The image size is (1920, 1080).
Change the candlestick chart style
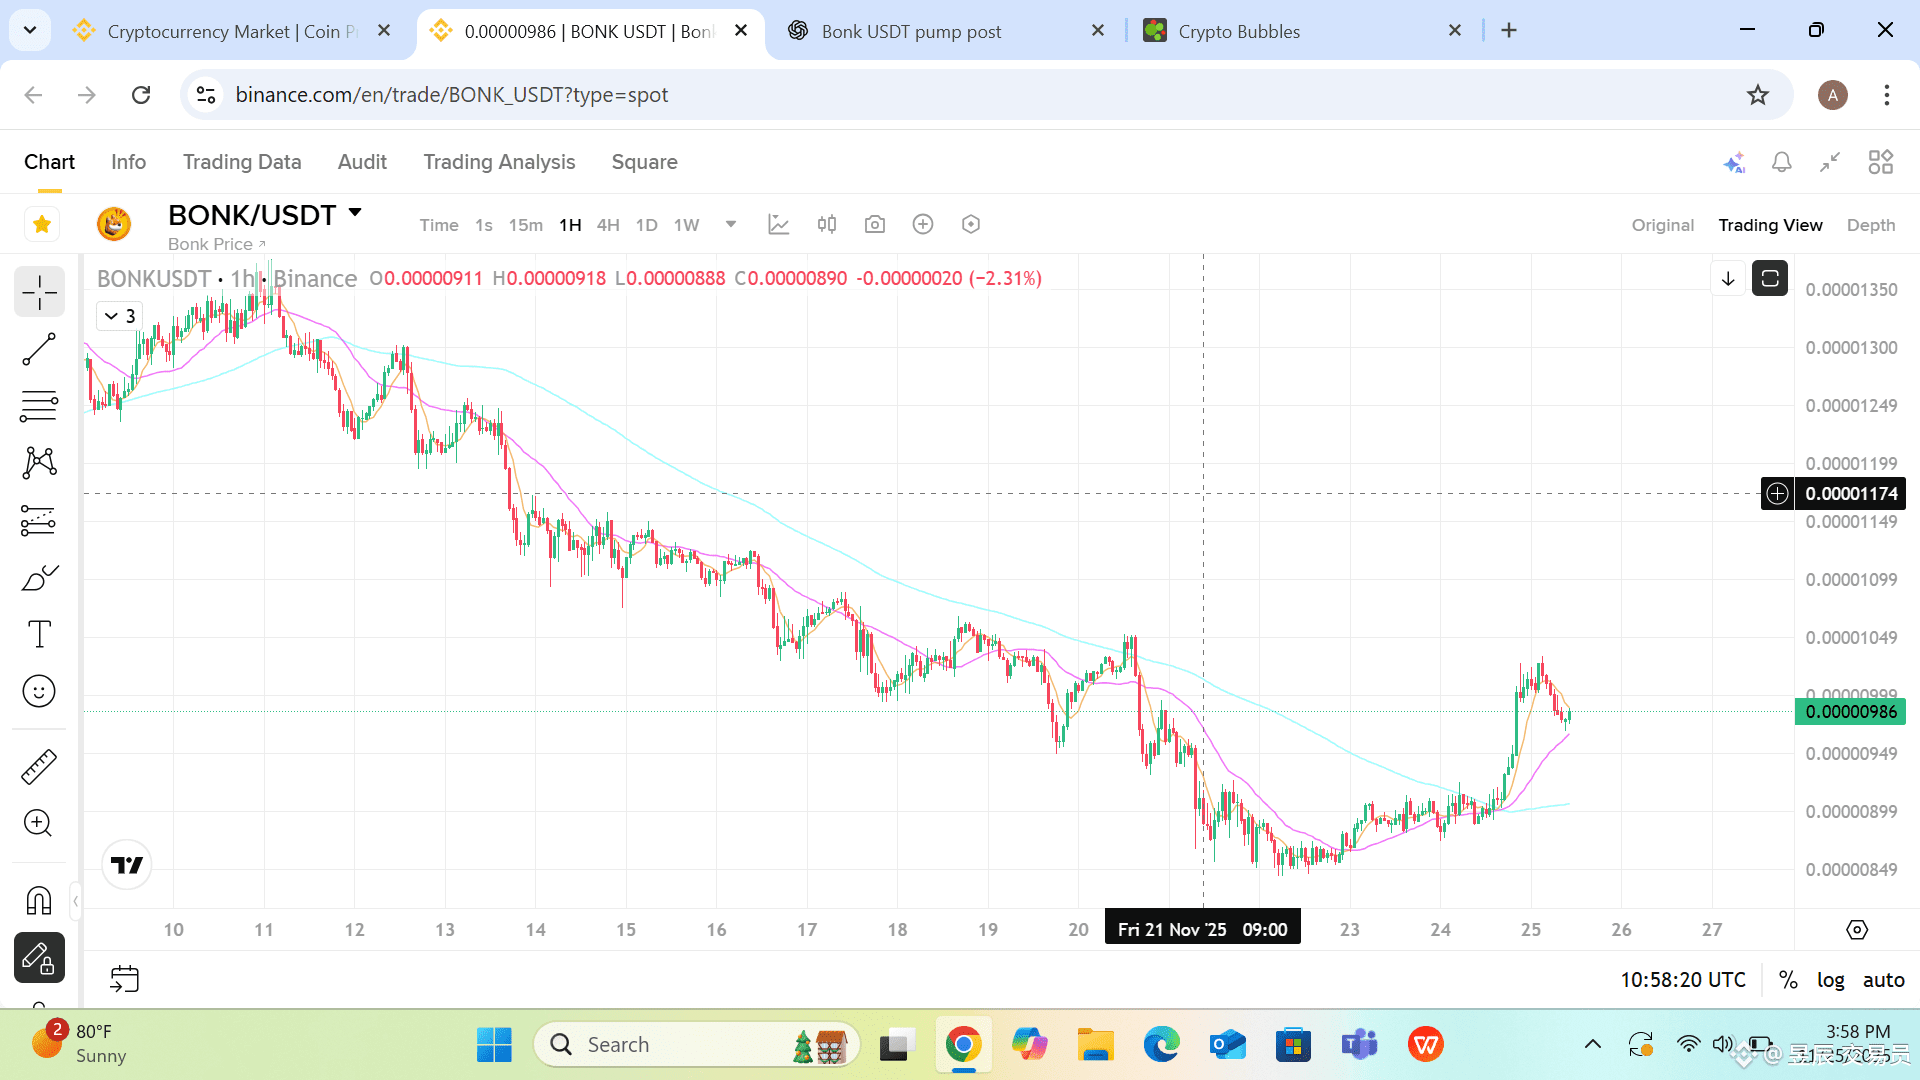click(827, 225)
